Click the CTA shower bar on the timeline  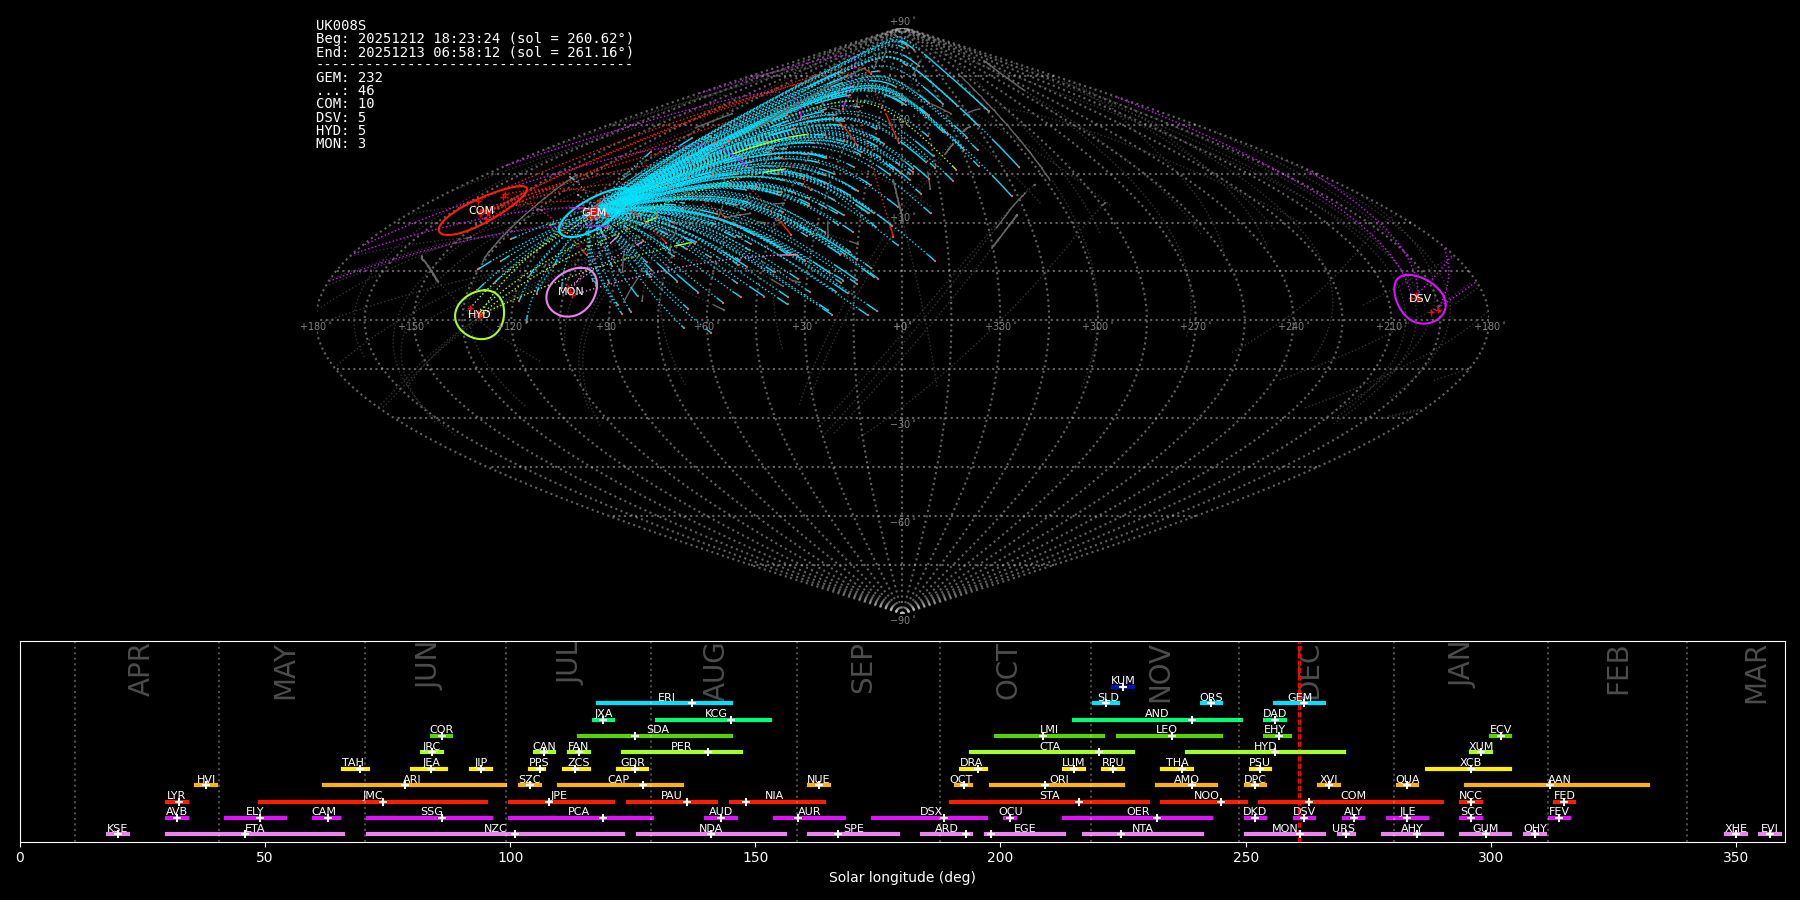click(x=1052, y=752)
